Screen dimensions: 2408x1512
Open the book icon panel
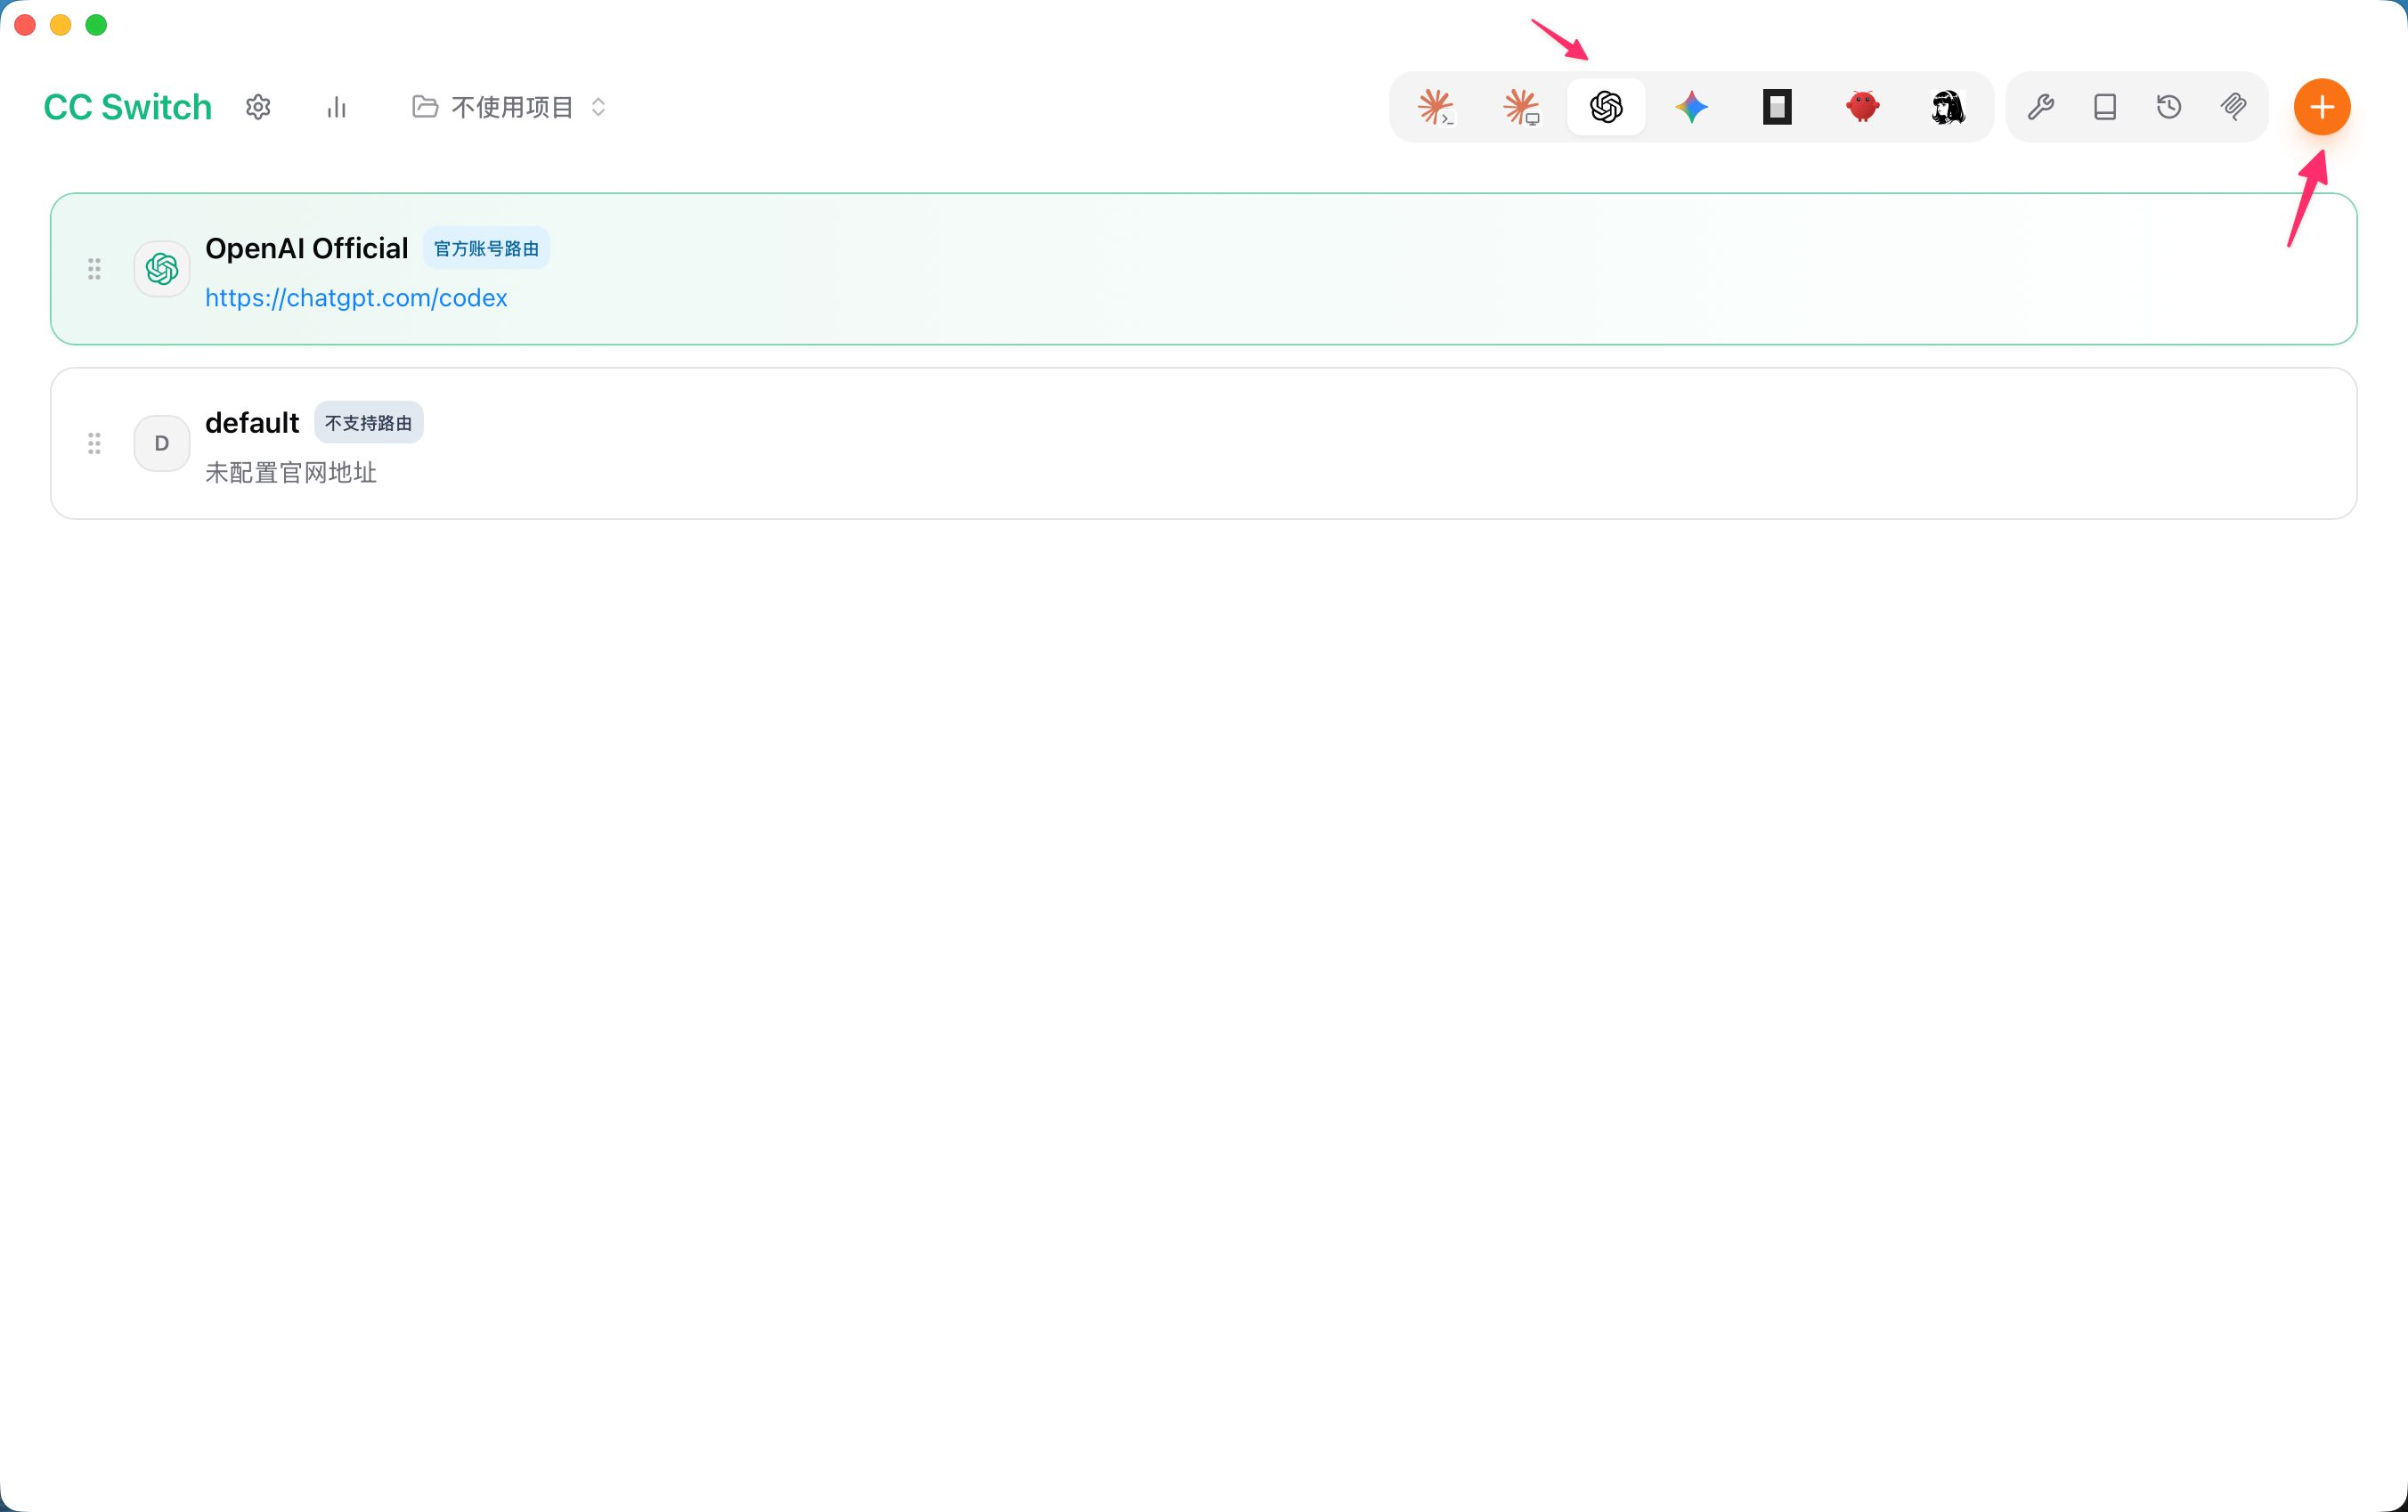[x=2105, y=107]
